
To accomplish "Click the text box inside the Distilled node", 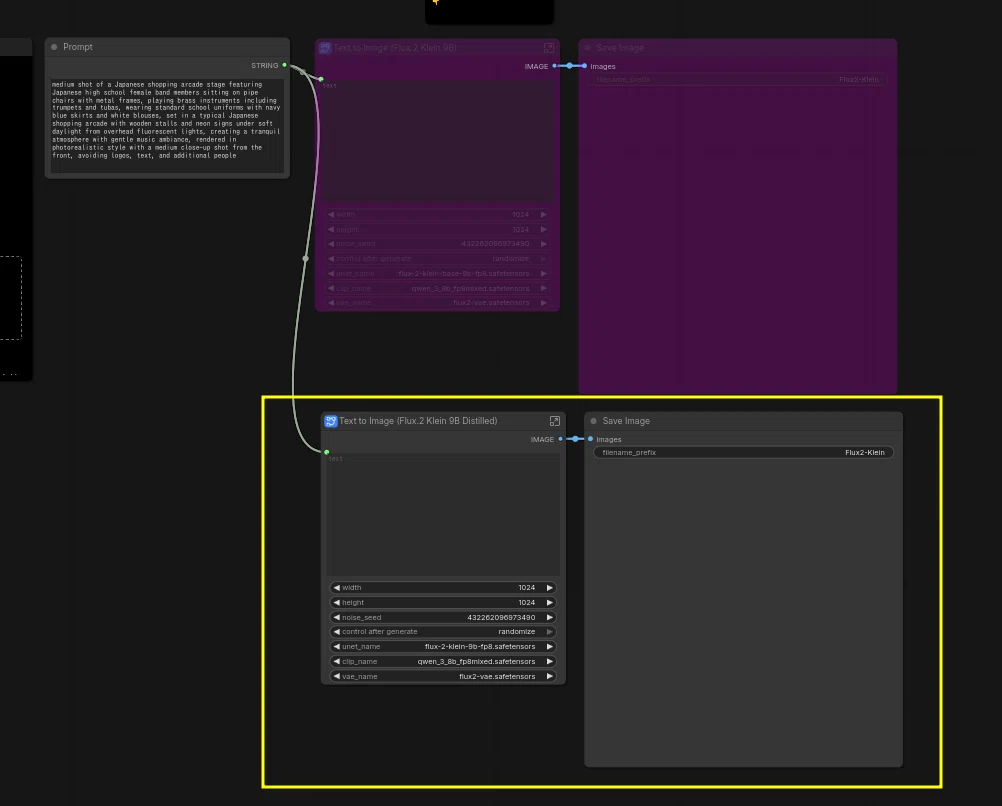I will point(443,515).
